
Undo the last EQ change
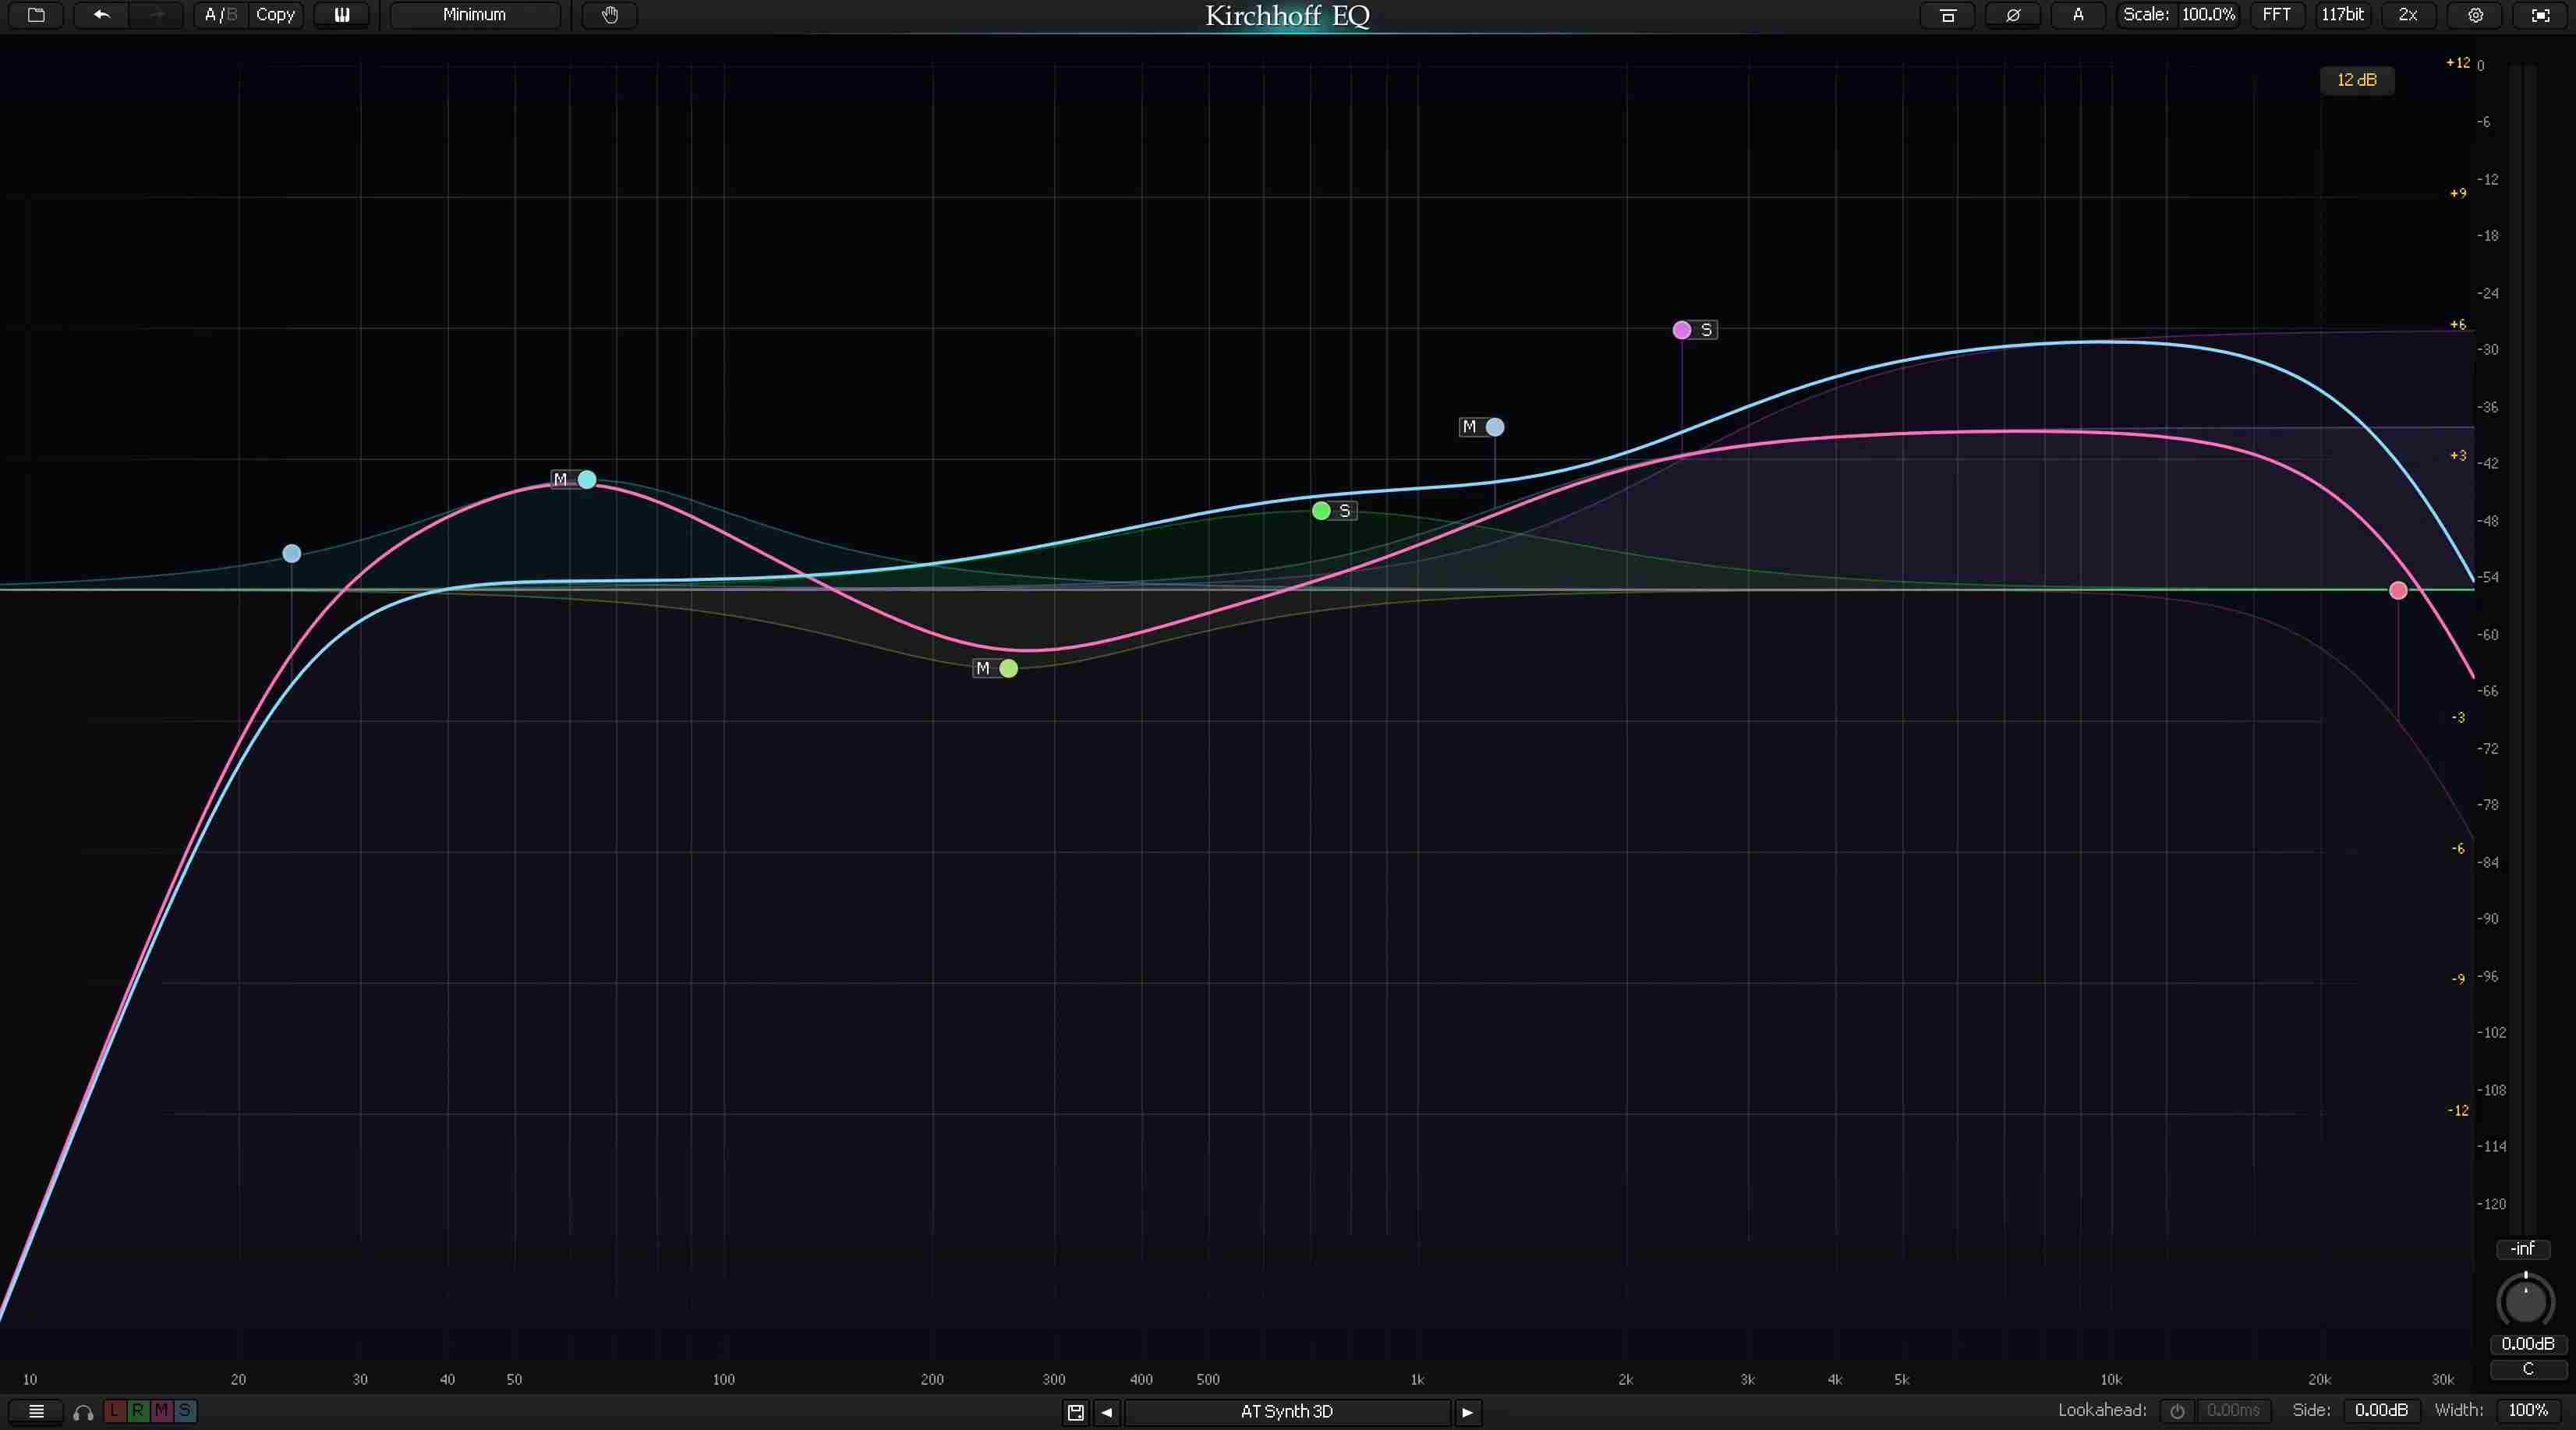pos(100,15)
